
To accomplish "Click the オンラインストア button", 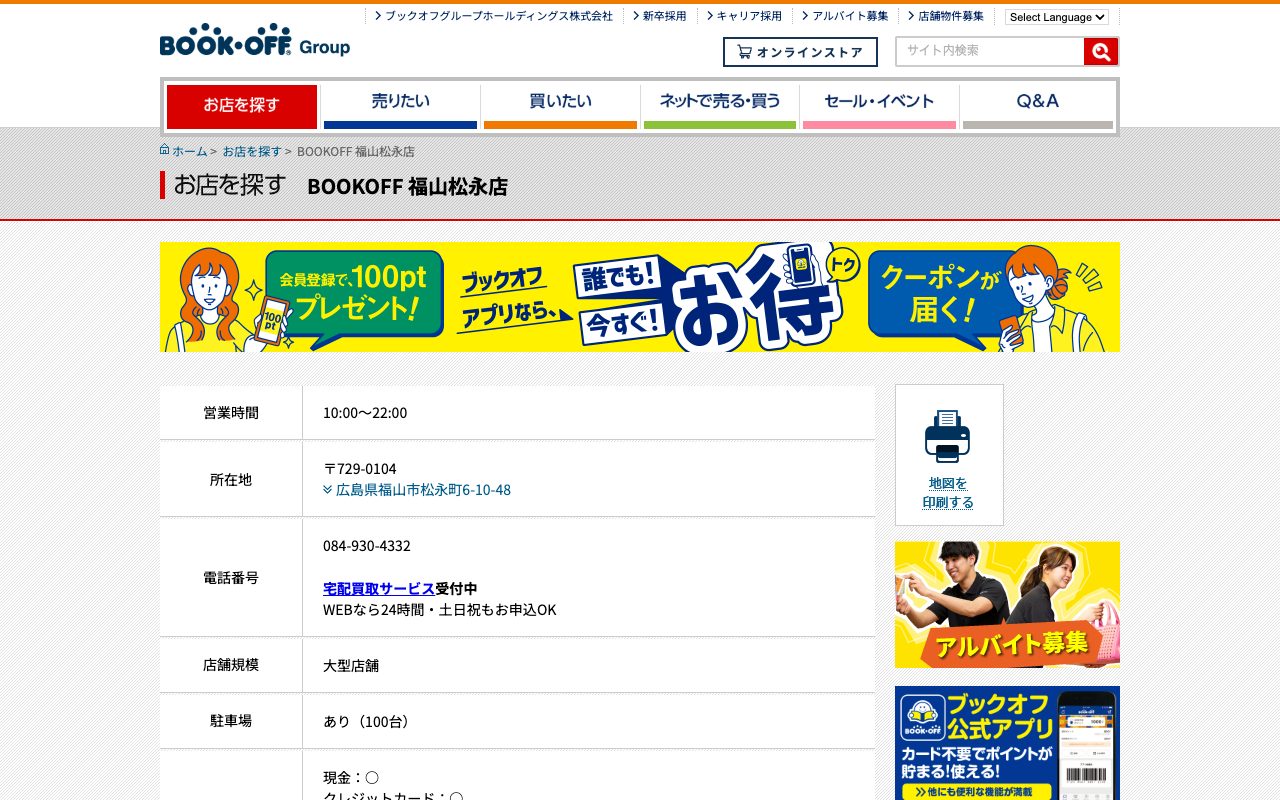I will (800, 52).
